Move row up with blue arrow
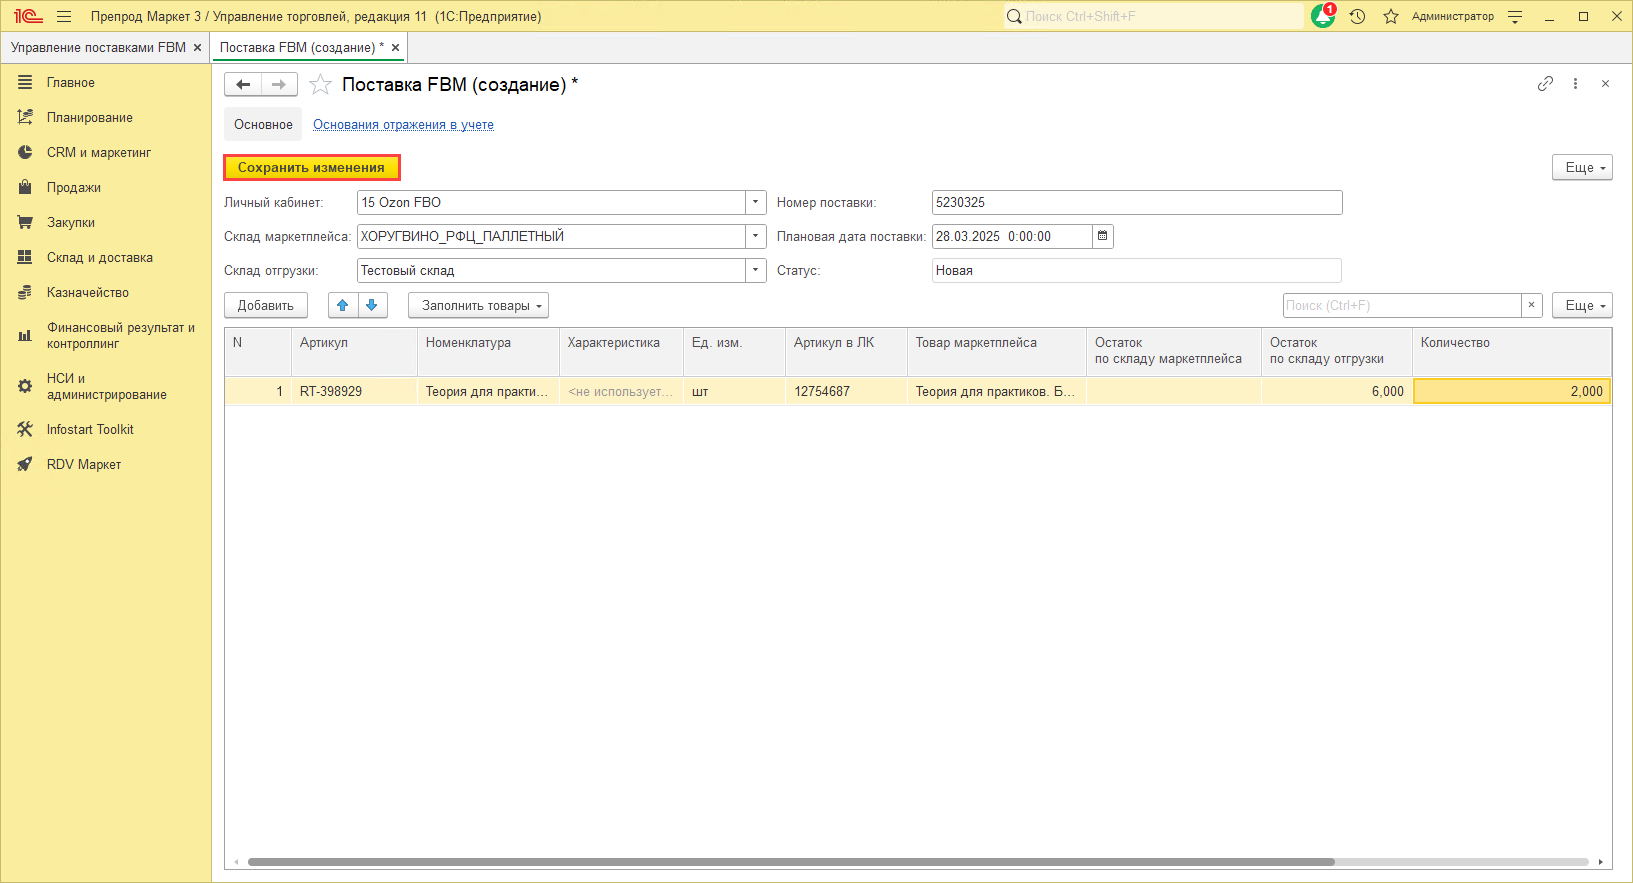Image resolution: width=1633 pixels, height=883 pixels. tap(343, 305)
